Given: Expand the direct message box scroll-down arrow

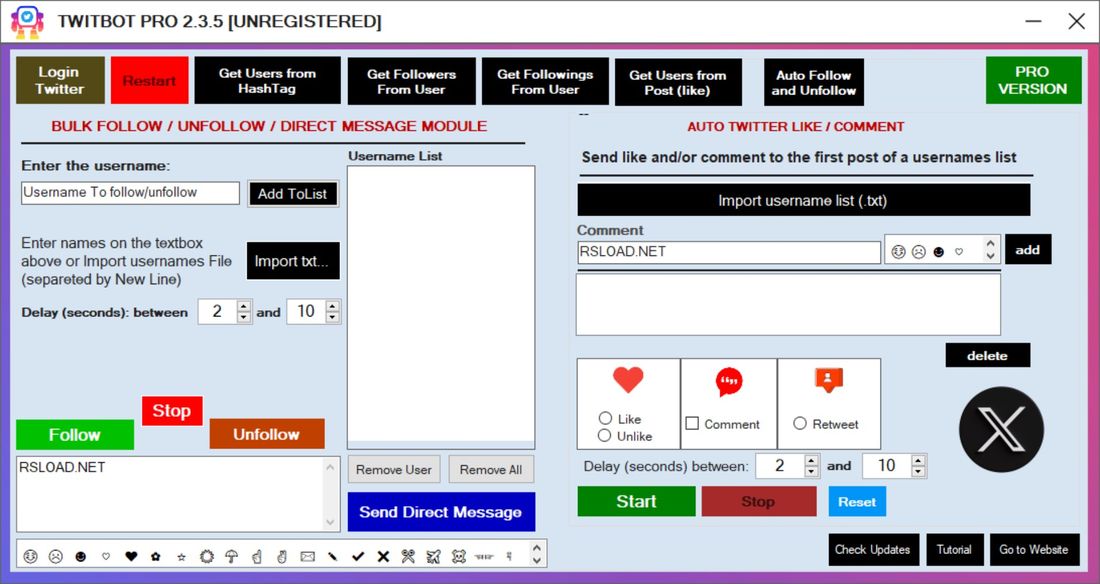Looking at the screenshot, I should (x=332, y=522).
